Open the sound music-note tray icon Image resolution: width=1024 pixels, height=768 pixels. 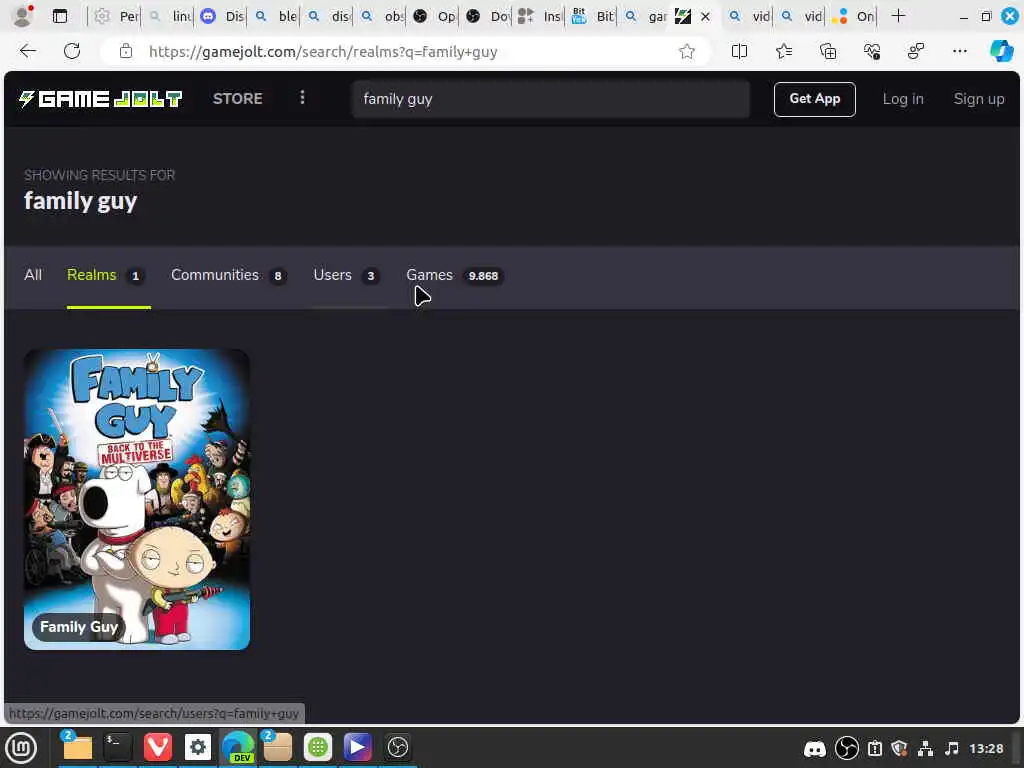click(952, 748)
